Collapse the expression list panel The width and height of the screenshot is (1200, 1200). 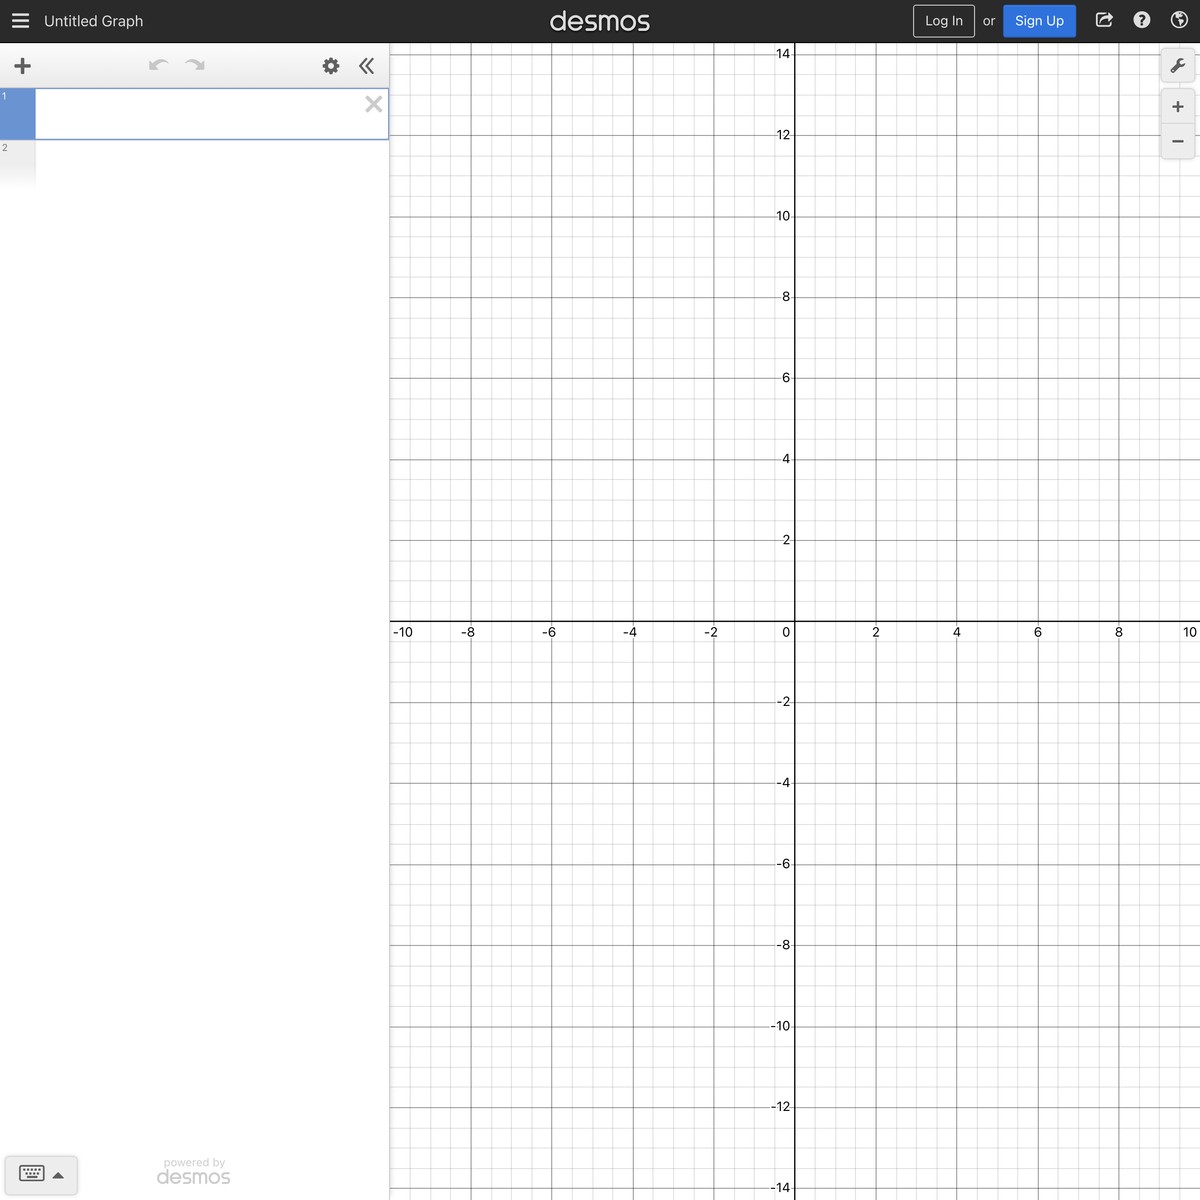coord(367,66)
